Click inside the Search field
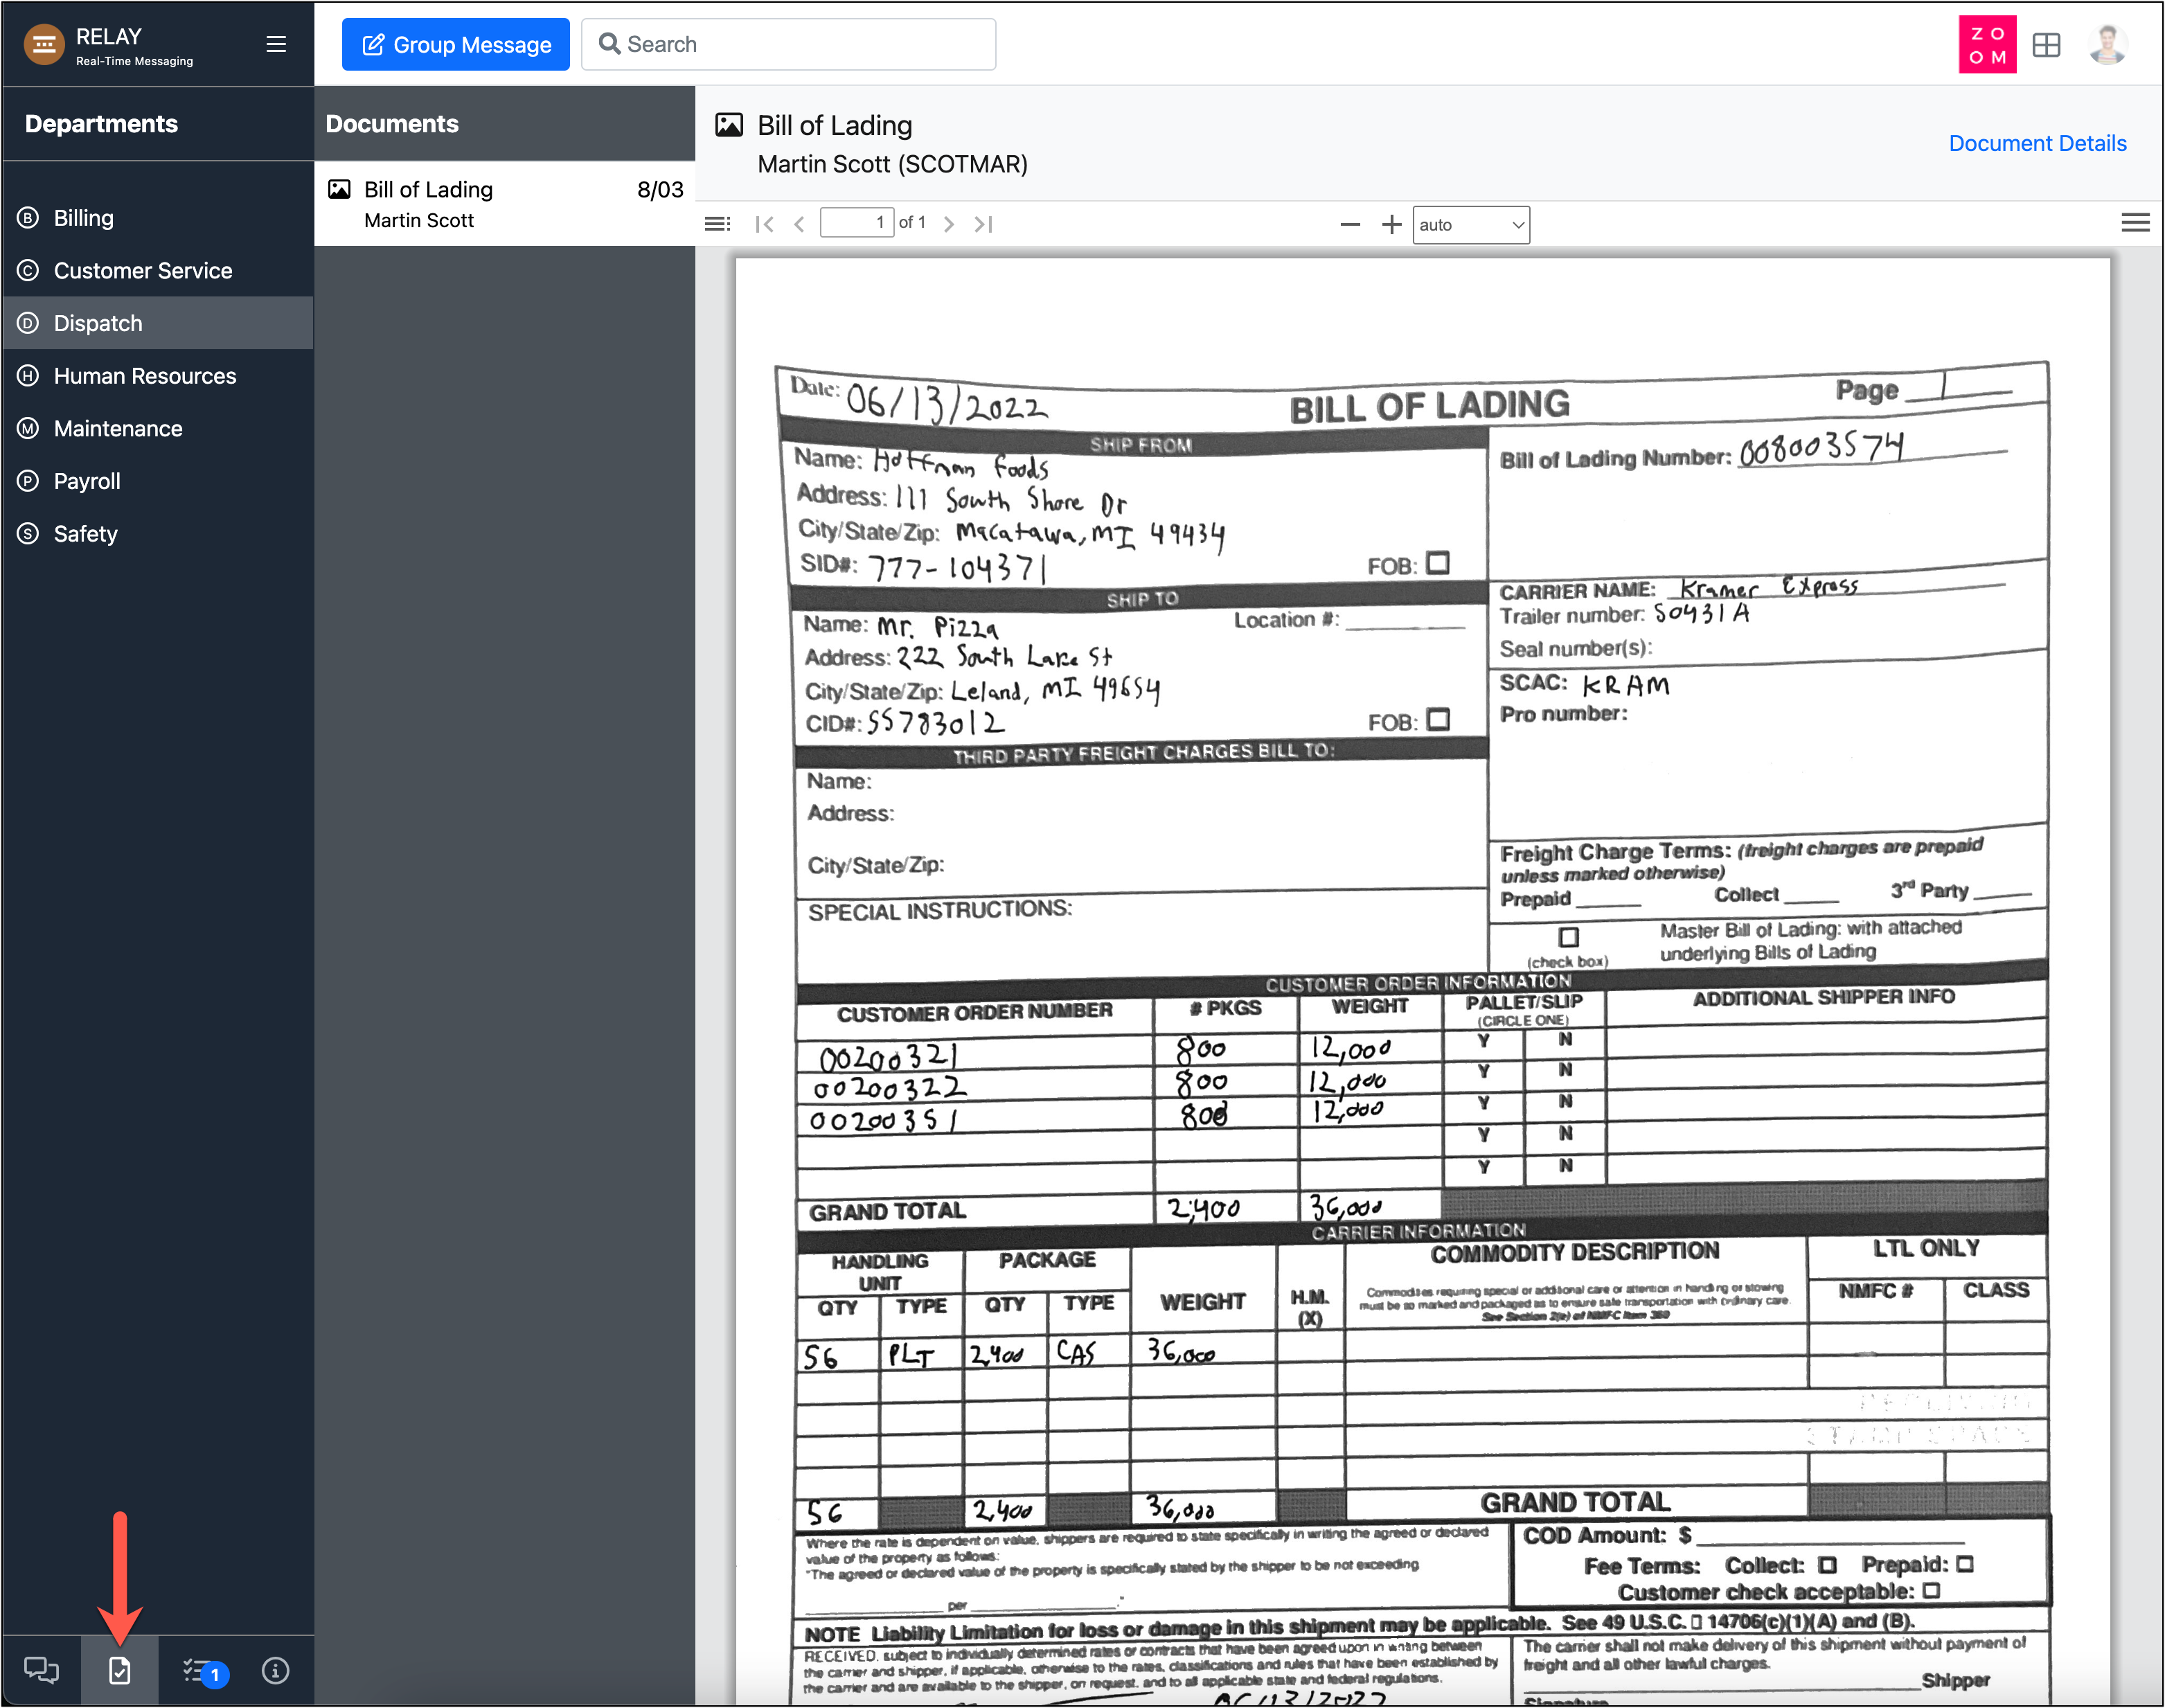 [788, 44]
